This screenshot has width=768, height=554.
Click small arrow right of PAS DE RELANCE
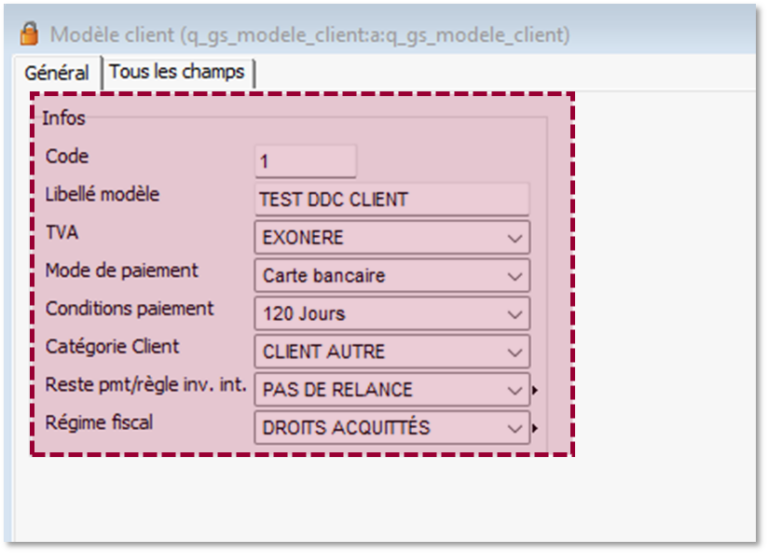(536, 391)
